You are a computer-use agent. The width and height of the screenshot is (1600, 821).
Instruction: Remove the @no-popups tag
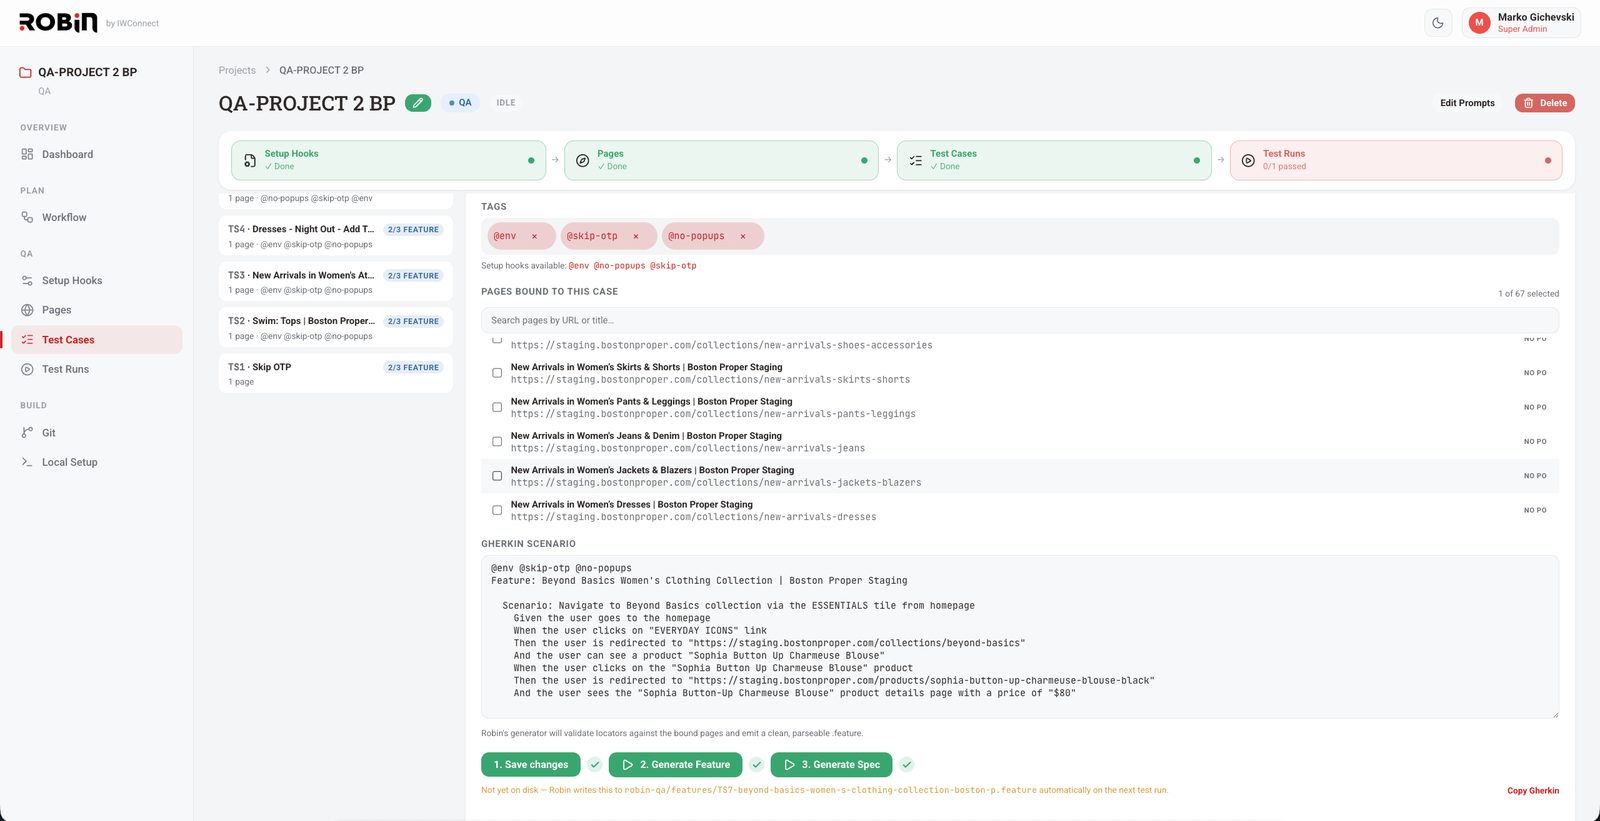coord(742,236)
